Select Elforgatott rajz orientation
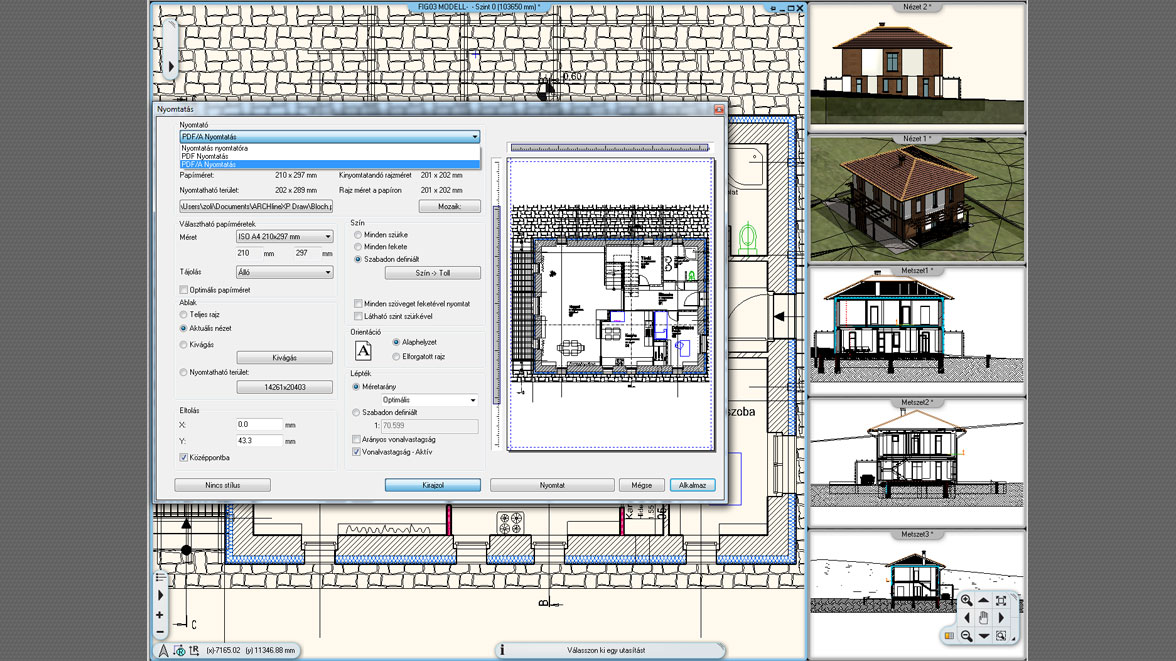1176x661 pixels. [397, 356]
